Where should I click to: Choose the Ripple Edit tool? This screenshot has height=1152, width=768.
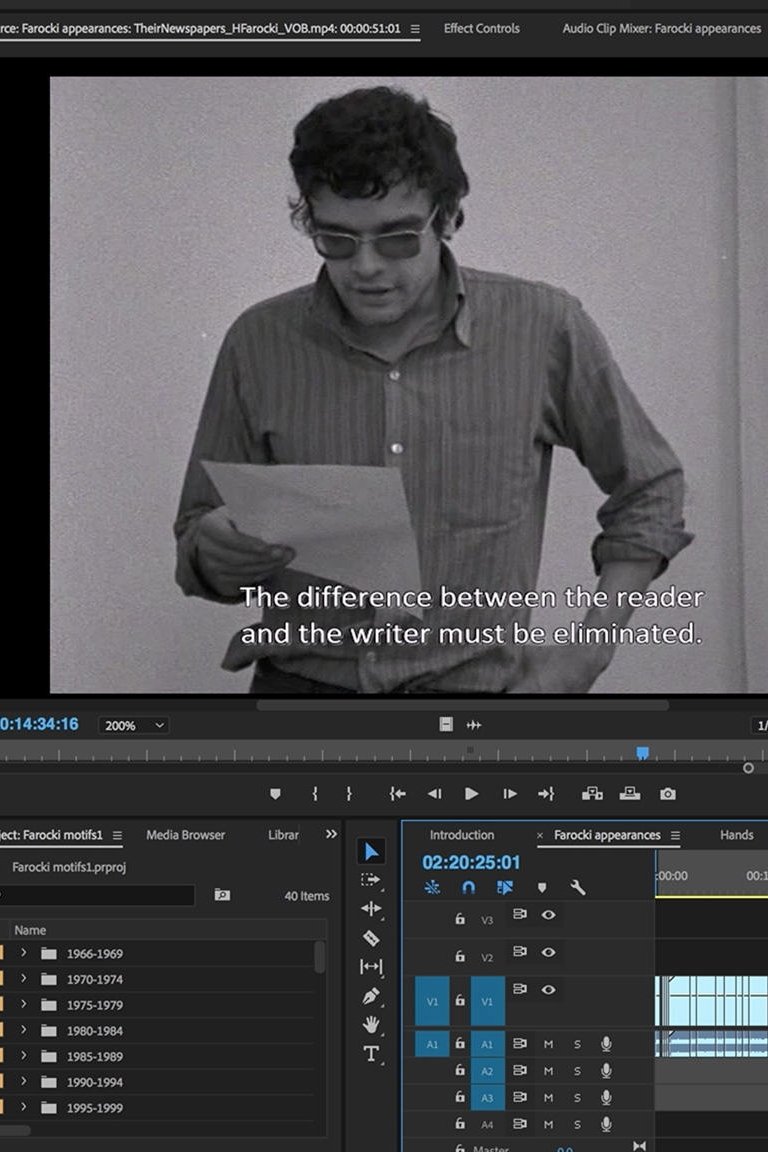371,909
